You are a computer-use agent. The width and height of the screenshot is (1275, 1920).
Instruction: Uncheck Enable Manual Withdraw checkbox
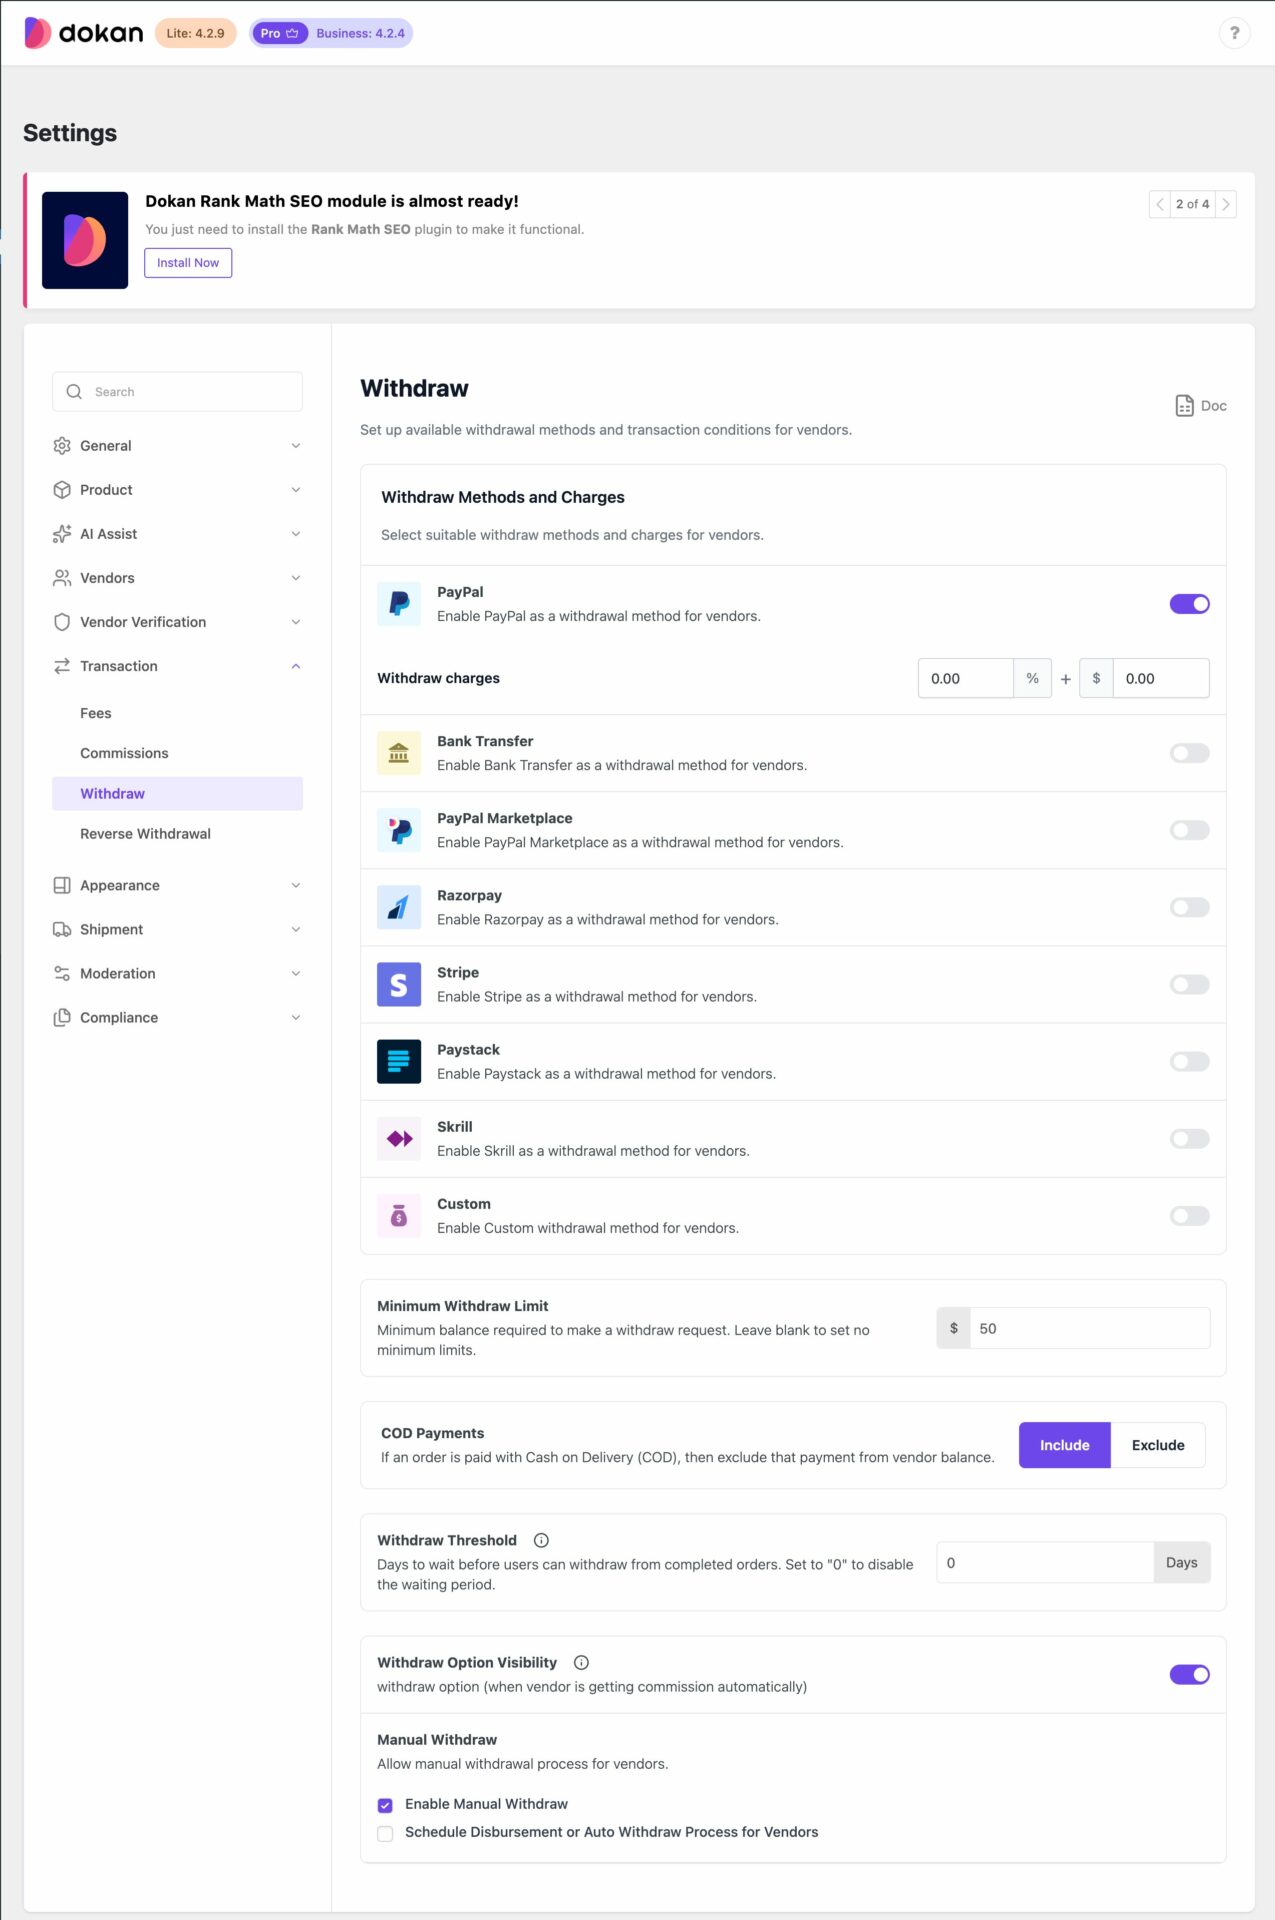(x=385, y=1805)
